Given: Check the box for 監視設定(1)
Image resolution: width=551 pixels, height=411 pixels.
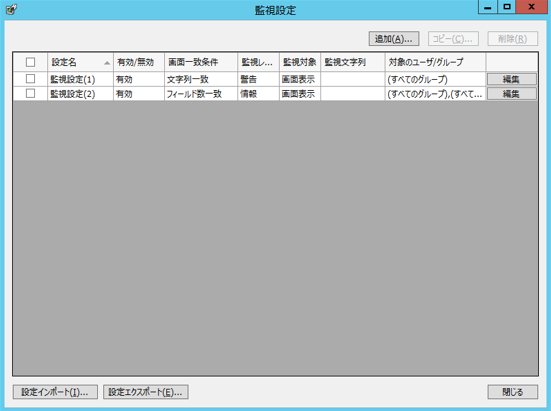Looking at the screenshot, I should click(31, 79).
